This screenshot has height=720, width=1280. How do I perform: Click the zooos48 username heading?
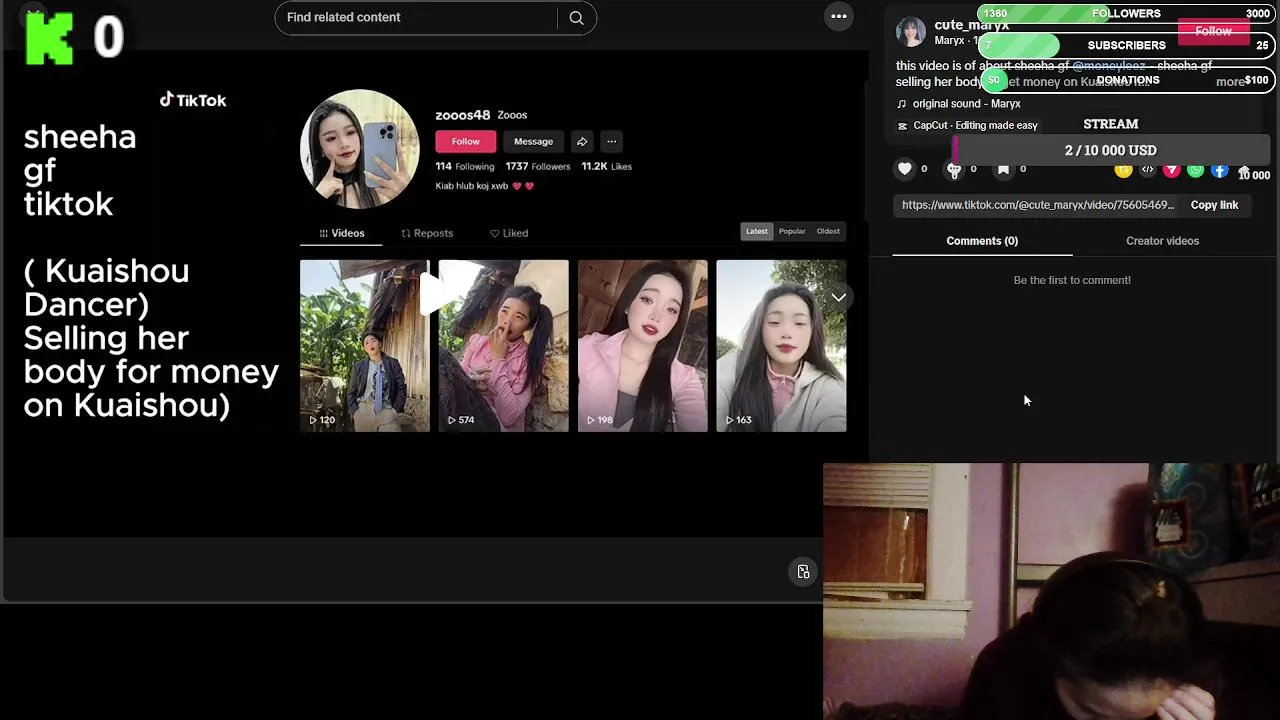[463, 115]
